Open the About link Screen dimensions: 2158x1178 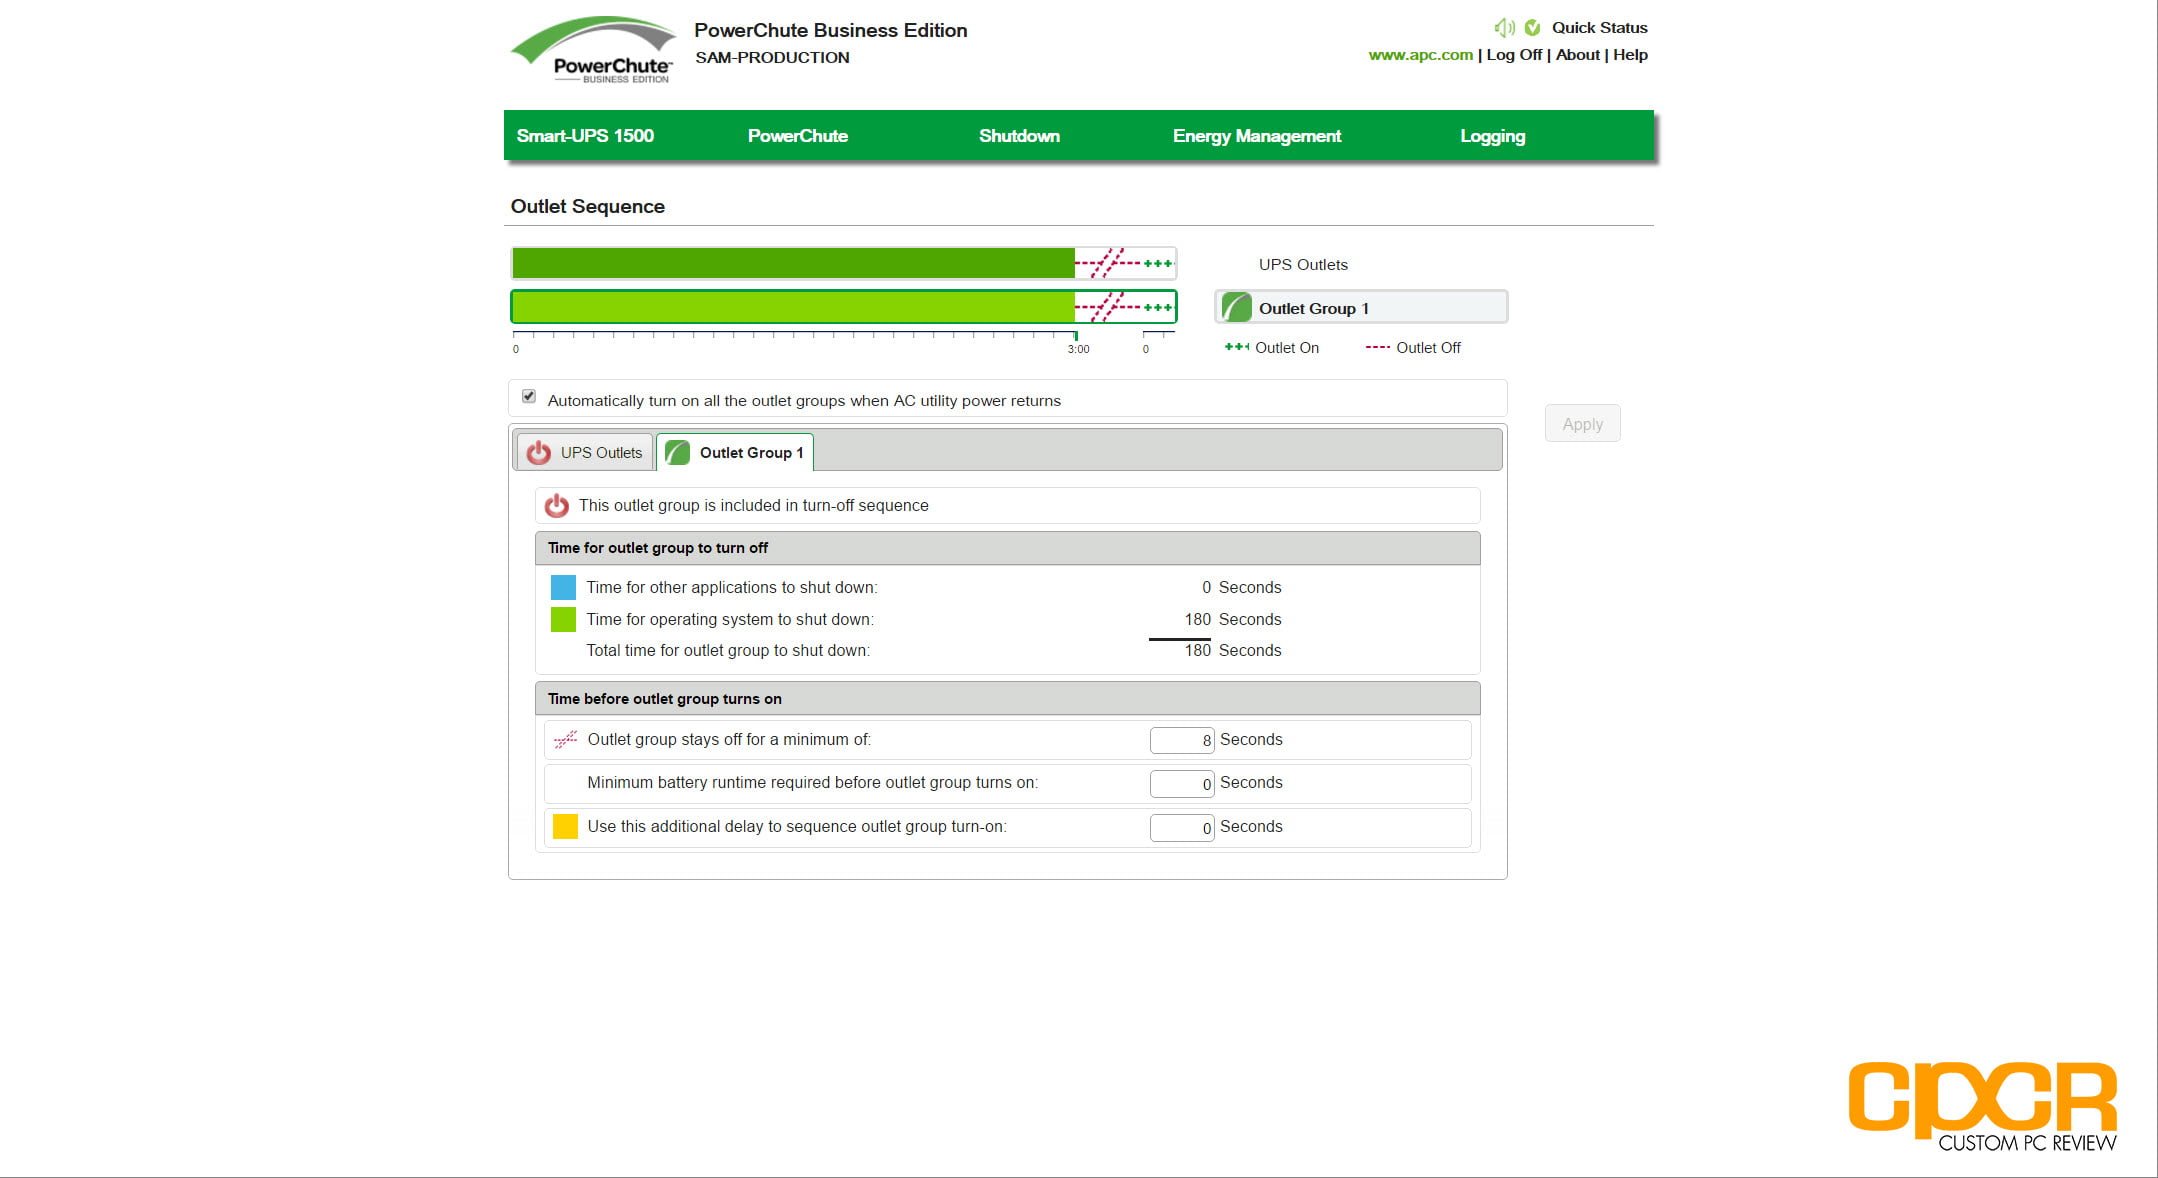click(x=1577, y=55)
